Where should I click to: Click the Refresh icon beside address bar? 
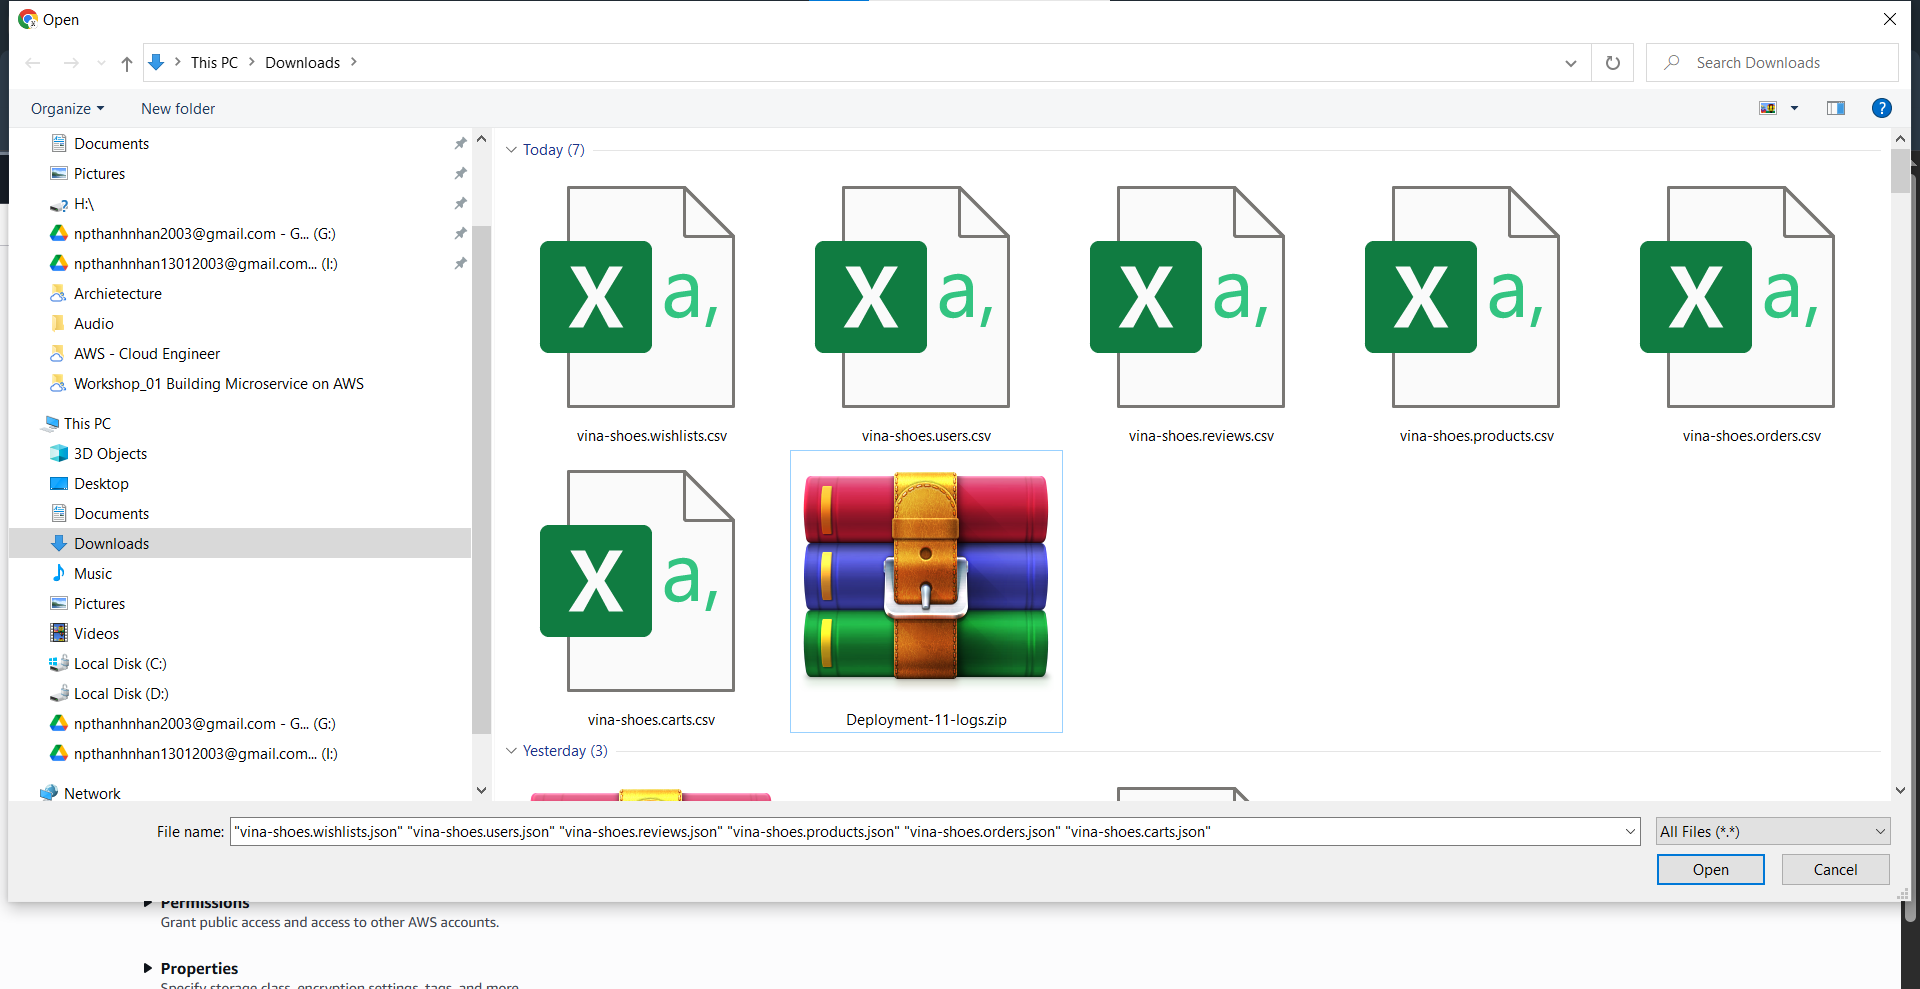coord(1612,63)
